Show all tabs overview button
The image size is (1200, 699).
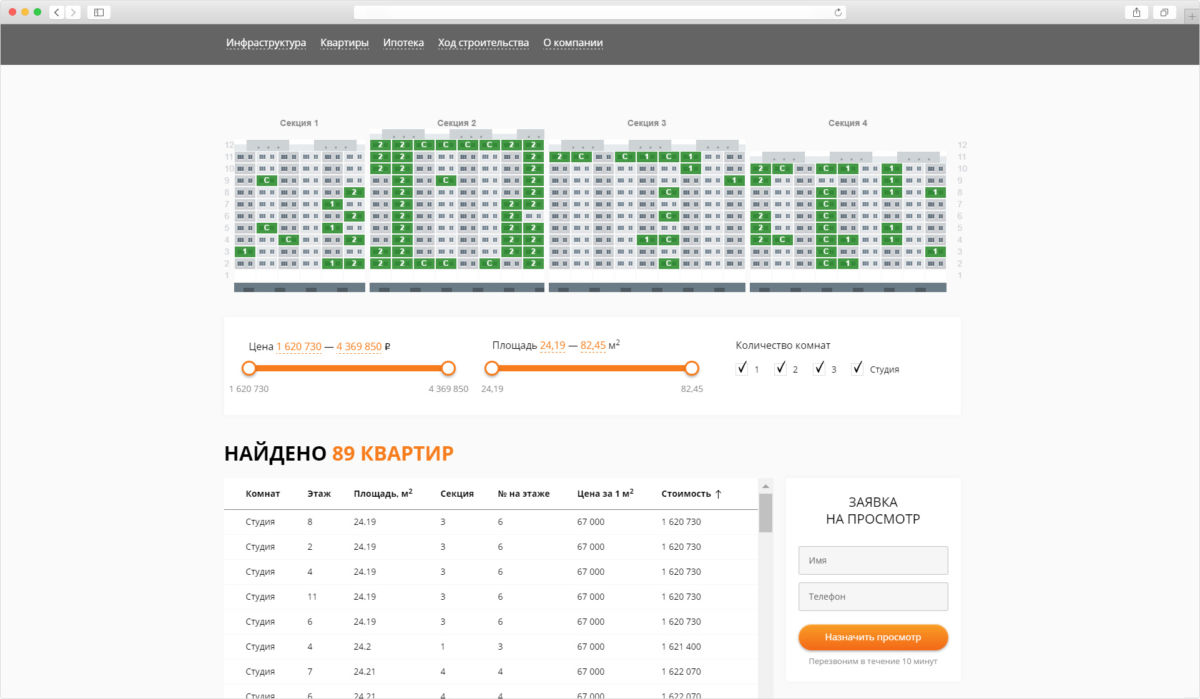[1165, 12]
